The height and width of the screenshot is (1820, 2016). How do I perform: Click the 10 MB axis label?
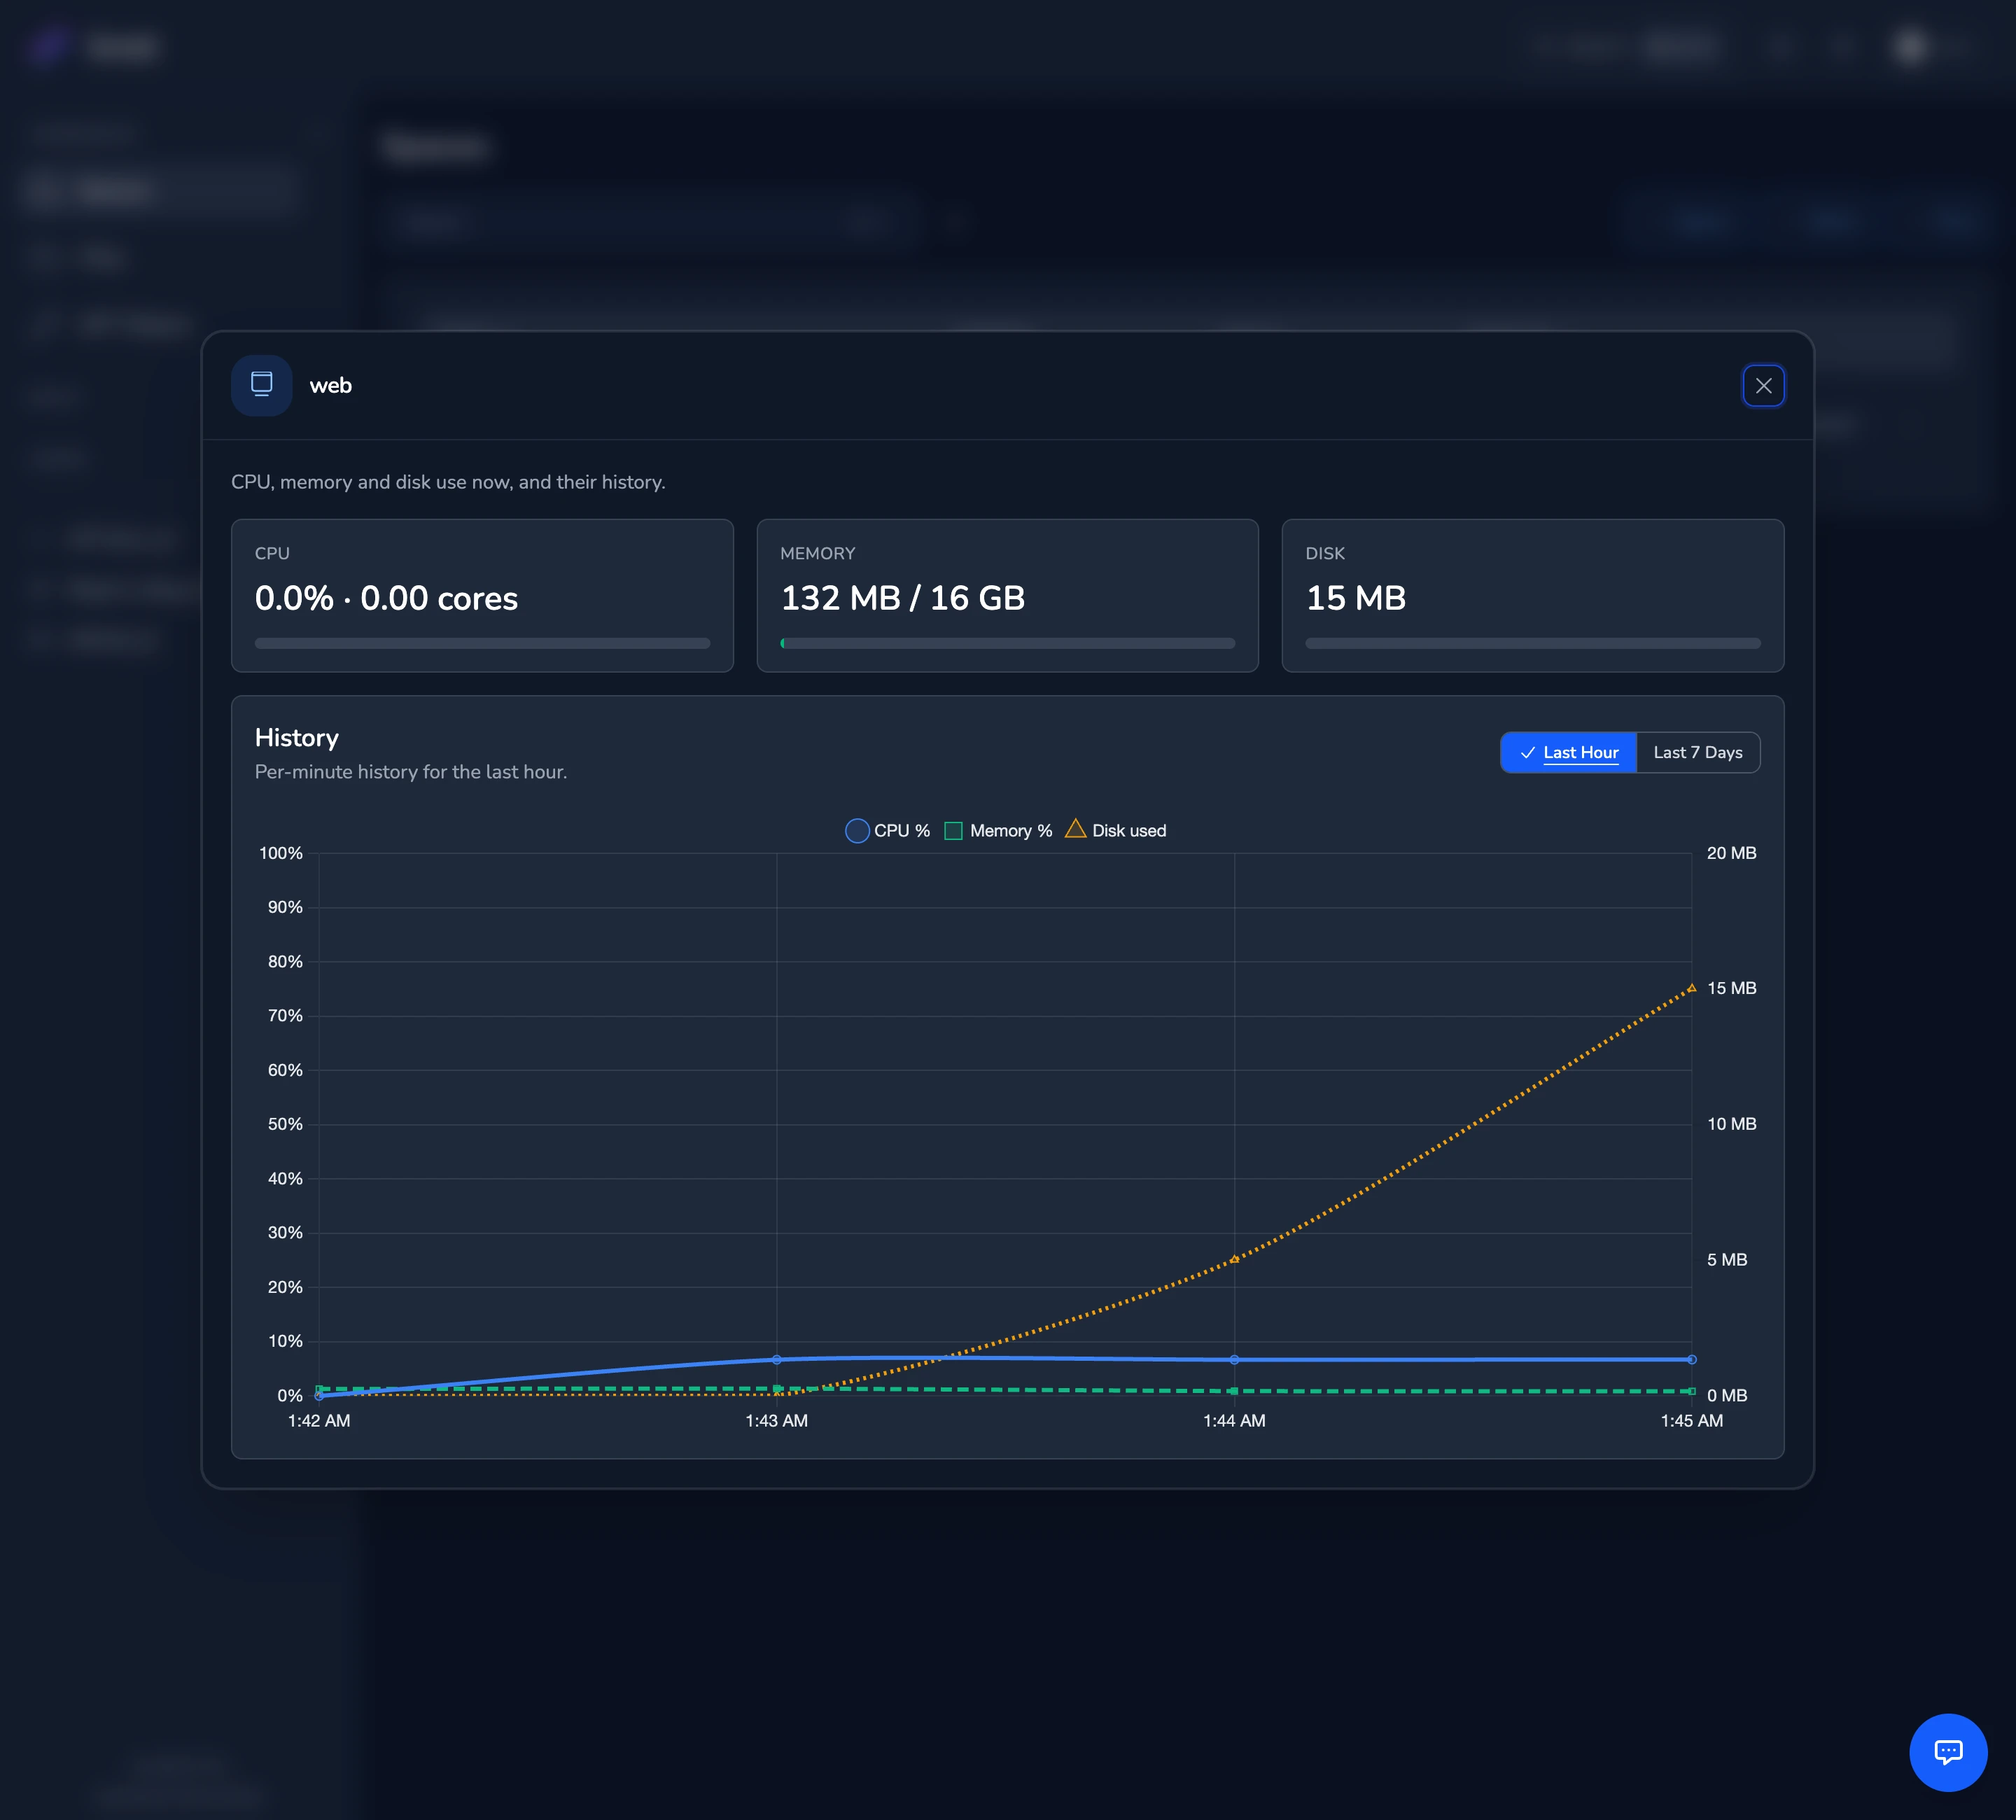[x=1731, y=1124]
